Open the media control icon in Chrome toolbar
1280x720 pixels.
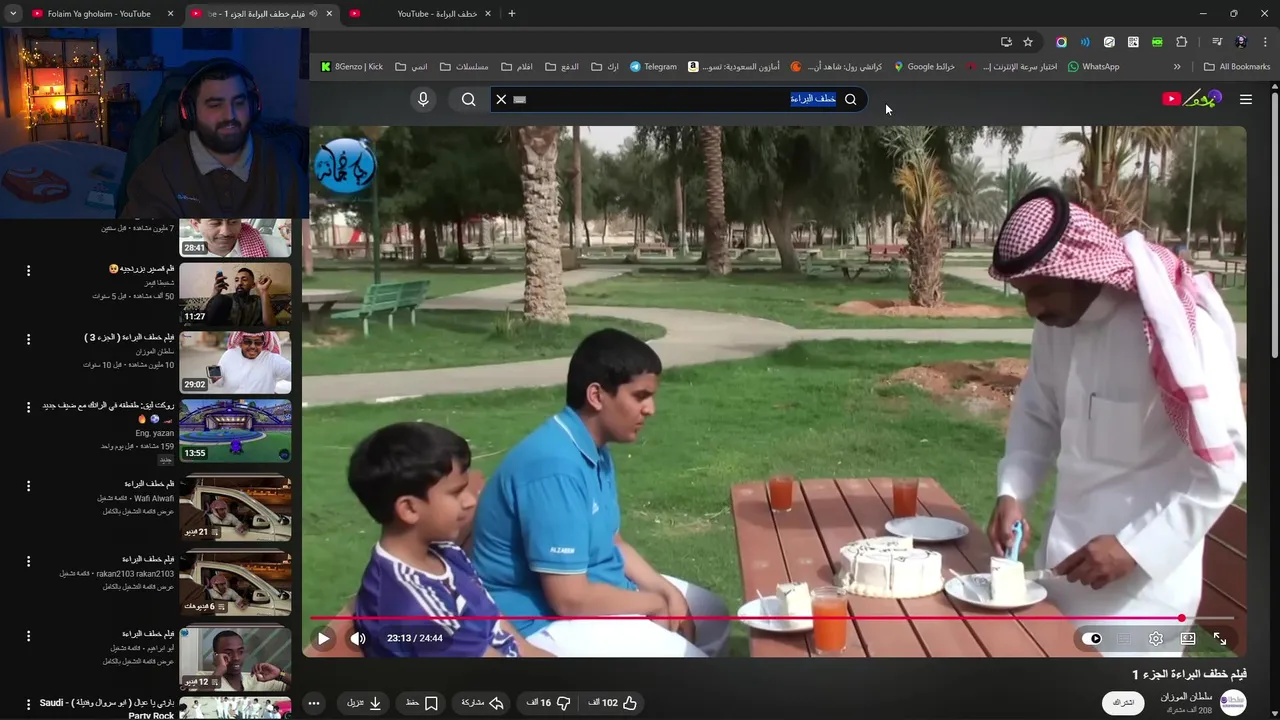coord(1217,42)
